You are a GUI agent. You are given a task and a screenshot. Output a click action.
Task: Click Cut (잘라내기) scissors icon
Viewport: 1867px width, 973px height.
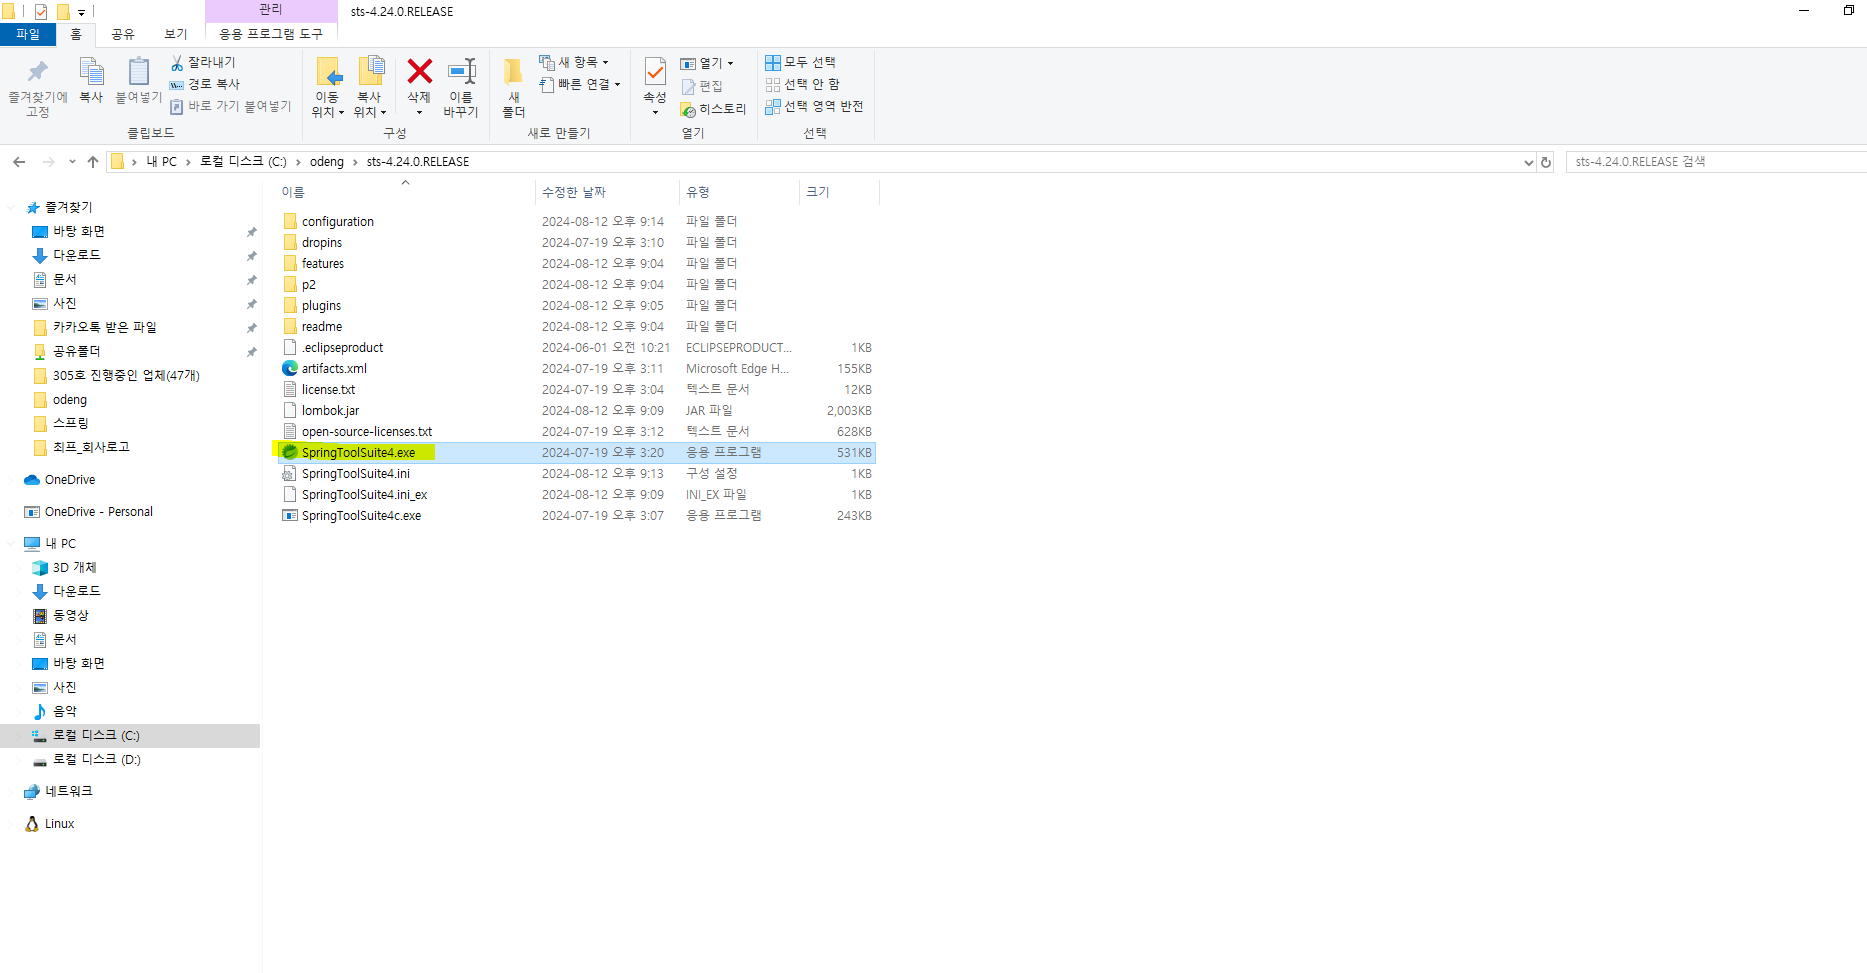177,62
